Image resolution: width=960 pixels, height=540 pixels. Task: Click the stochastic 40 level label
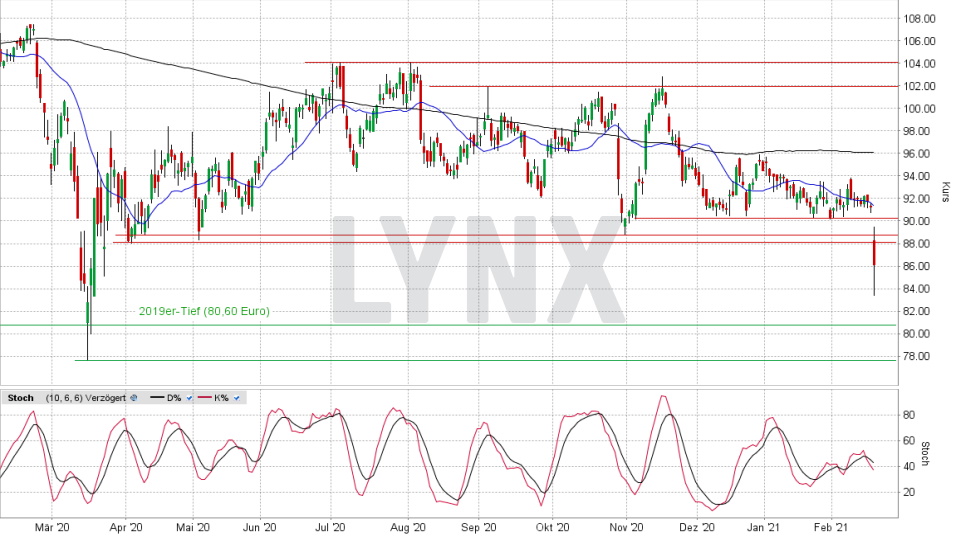pos(909,467)
